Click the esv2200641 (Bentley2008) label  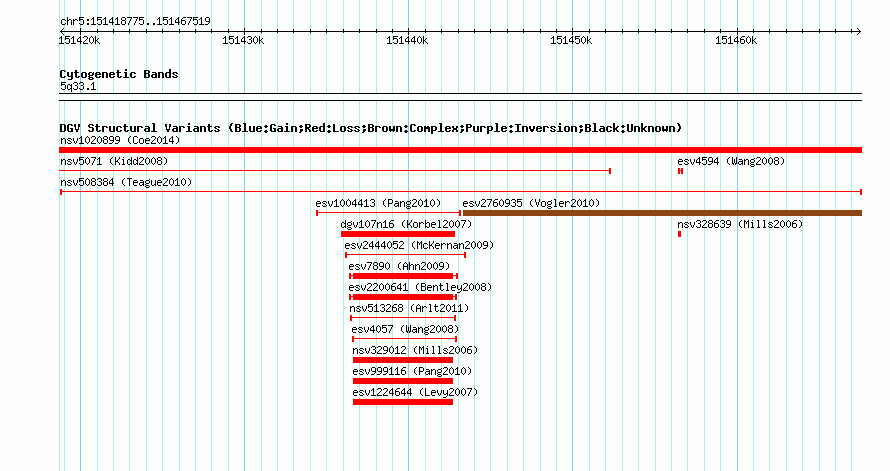[420, 287]
